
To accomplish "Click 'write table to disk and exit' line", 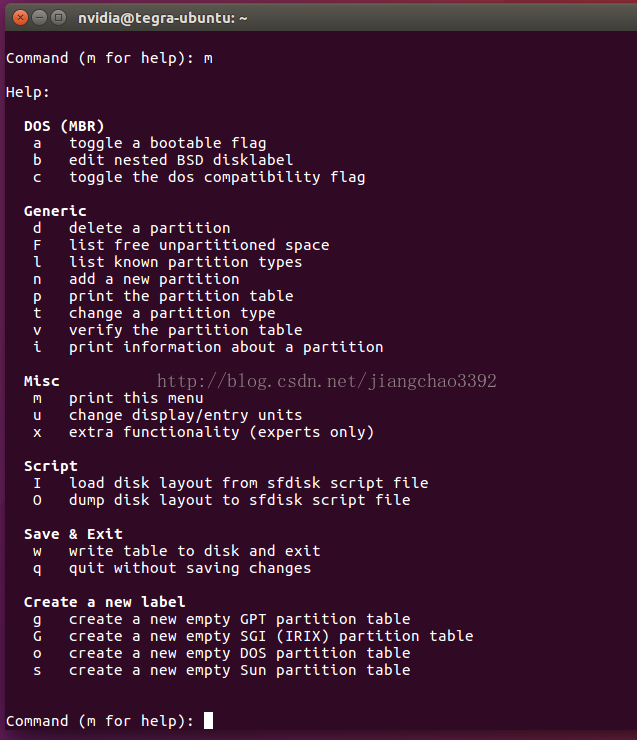I will tap(176, 551).
